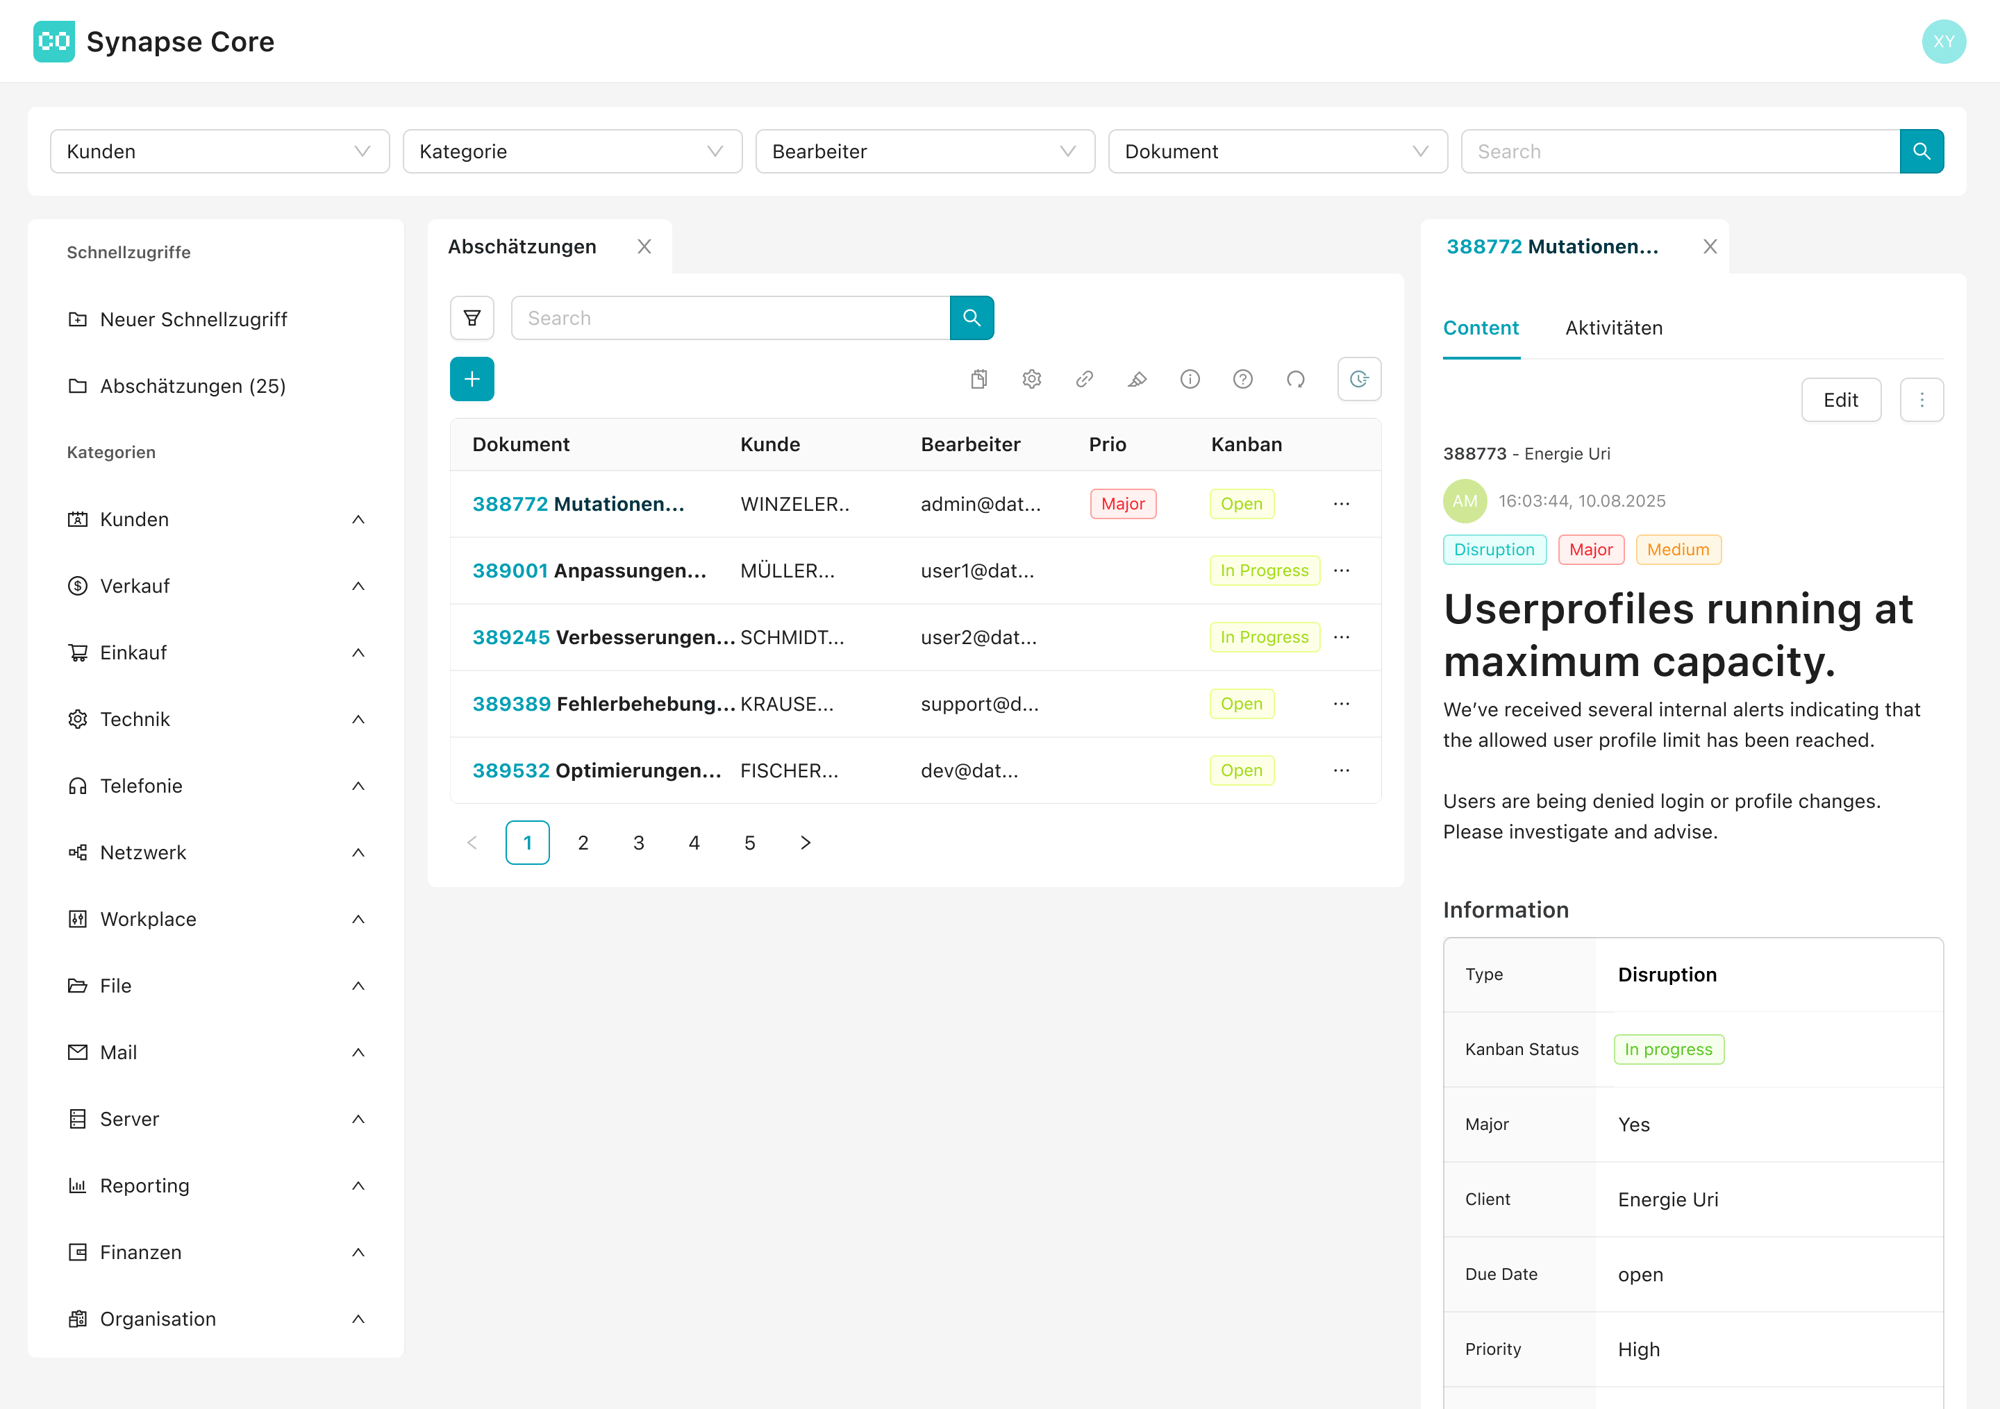Close the Abschätzungen tab

[x=644, y=247]
